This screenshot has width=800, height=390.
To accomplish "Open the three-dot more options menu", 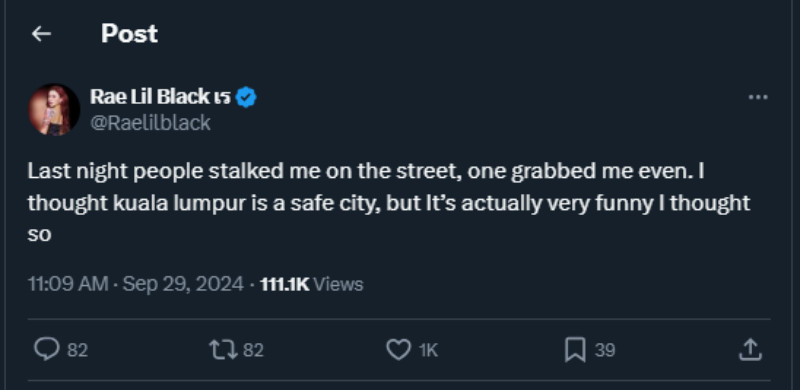I will pyautogui.click(x=758, y=97).
